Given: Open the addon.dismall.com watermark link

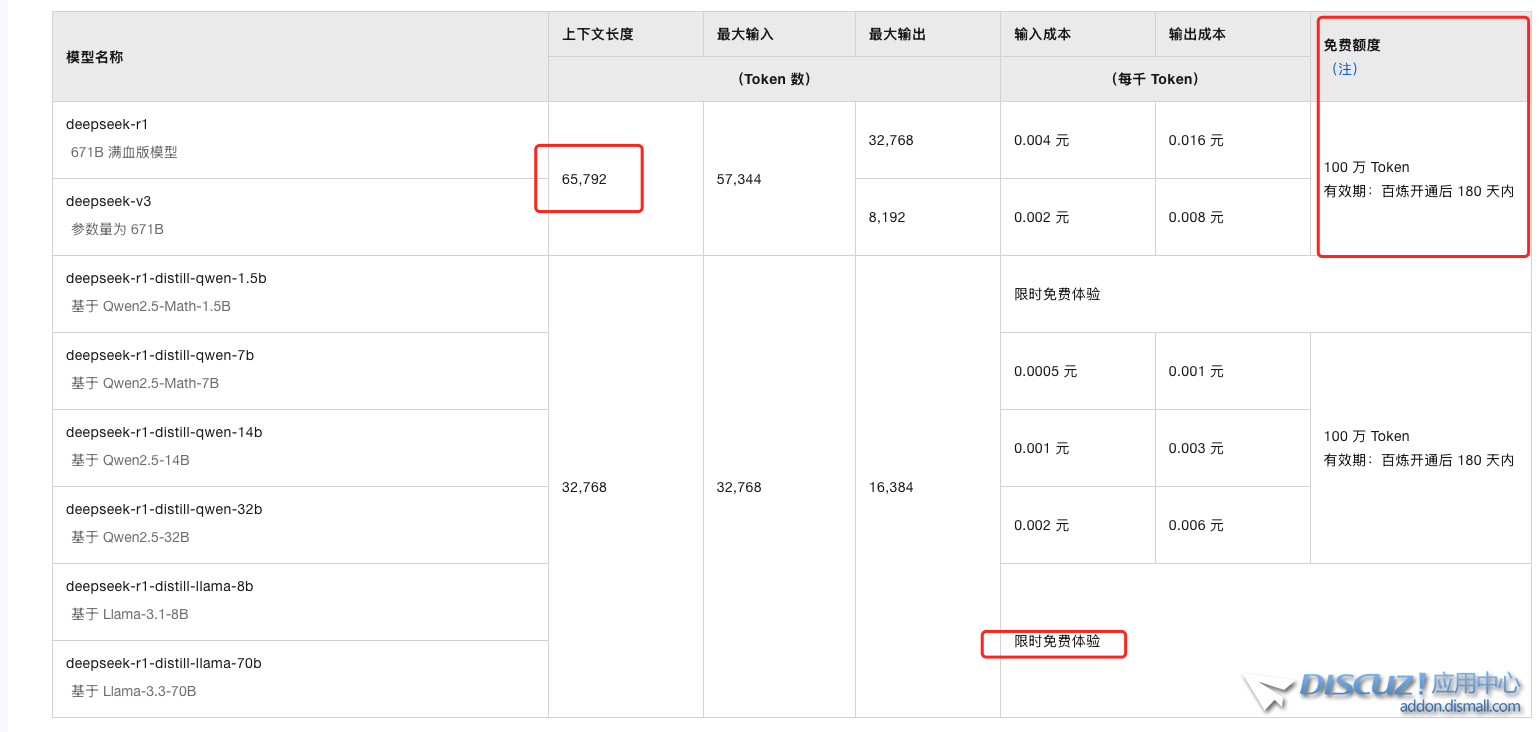Looking at the screenshot, I should [x=1459, y=707].
